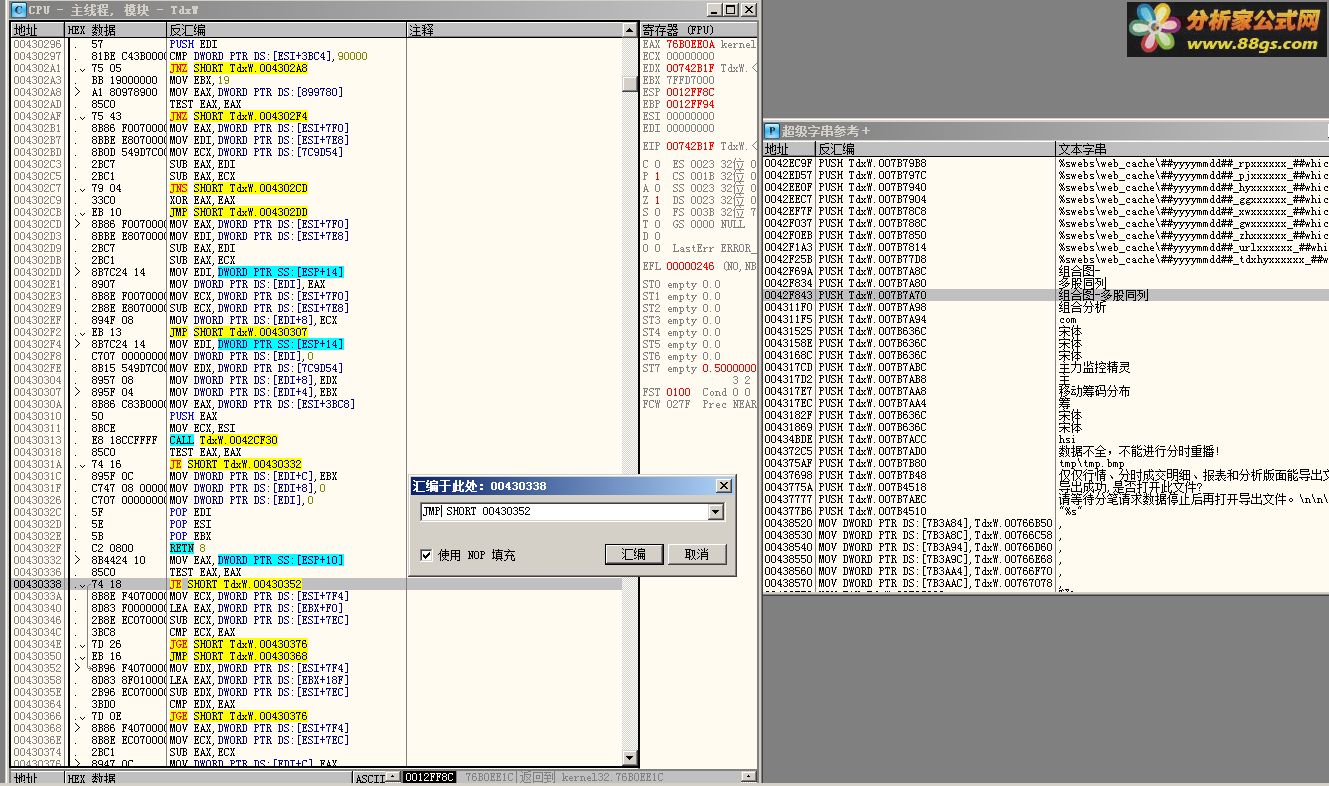Viewport: 1329px width, 786px height.
Task: Click the 寄存器 (FPU) header bar
Action: click(699, 31)
